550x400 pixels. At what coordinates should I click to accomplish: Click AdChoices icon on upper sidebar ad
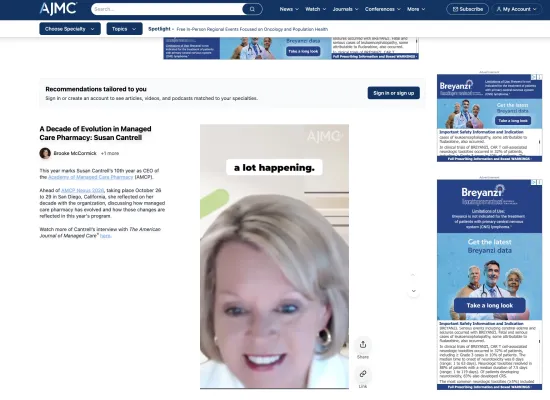click(x=534, y=77)
